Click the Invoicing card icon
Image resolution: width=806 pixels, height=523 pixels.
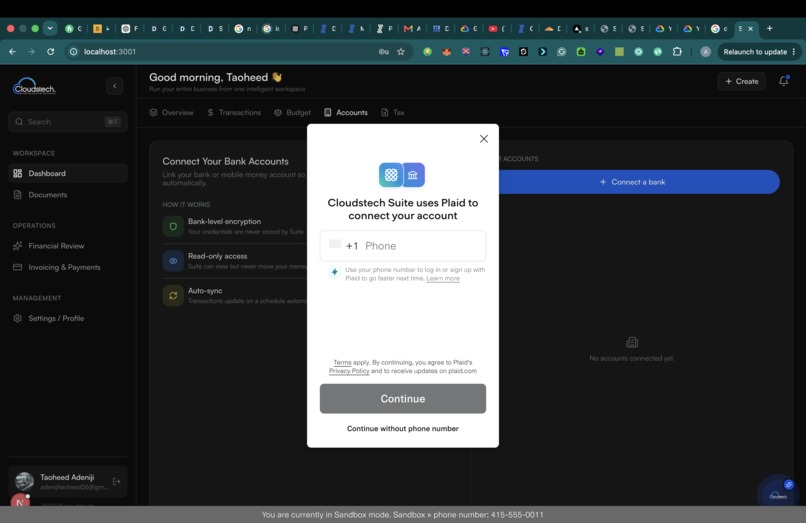click(x=17, y=267)
